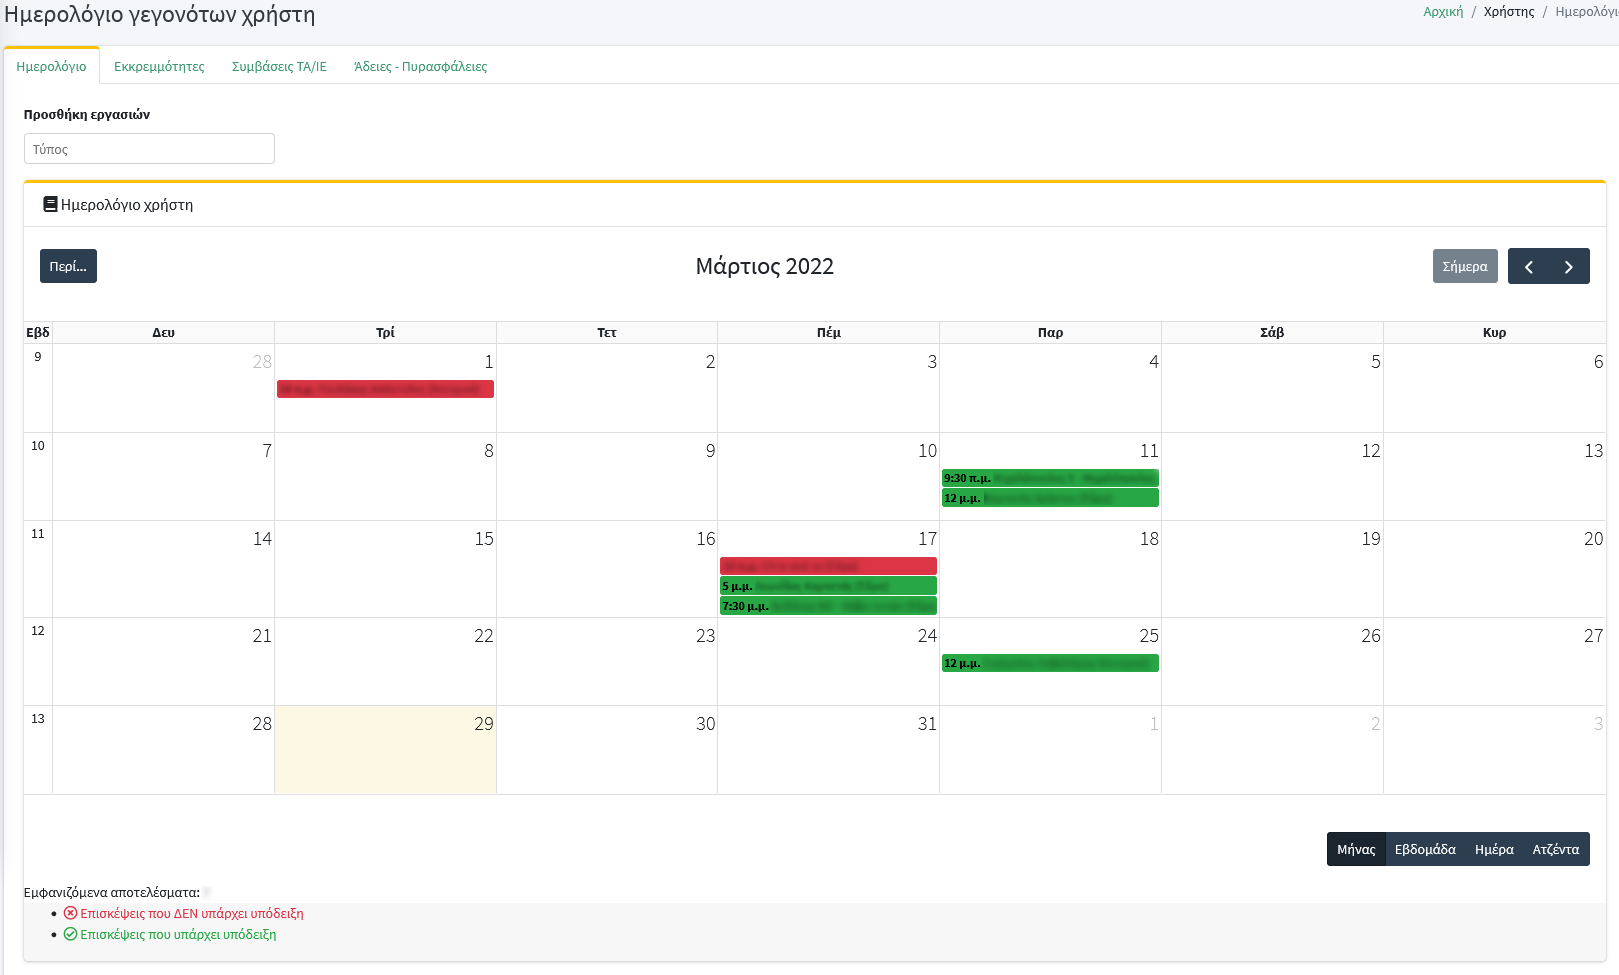Screen dimensions: 1619x975
Task: Click the previous month chevron arrow
Action: click(1529, 266)
